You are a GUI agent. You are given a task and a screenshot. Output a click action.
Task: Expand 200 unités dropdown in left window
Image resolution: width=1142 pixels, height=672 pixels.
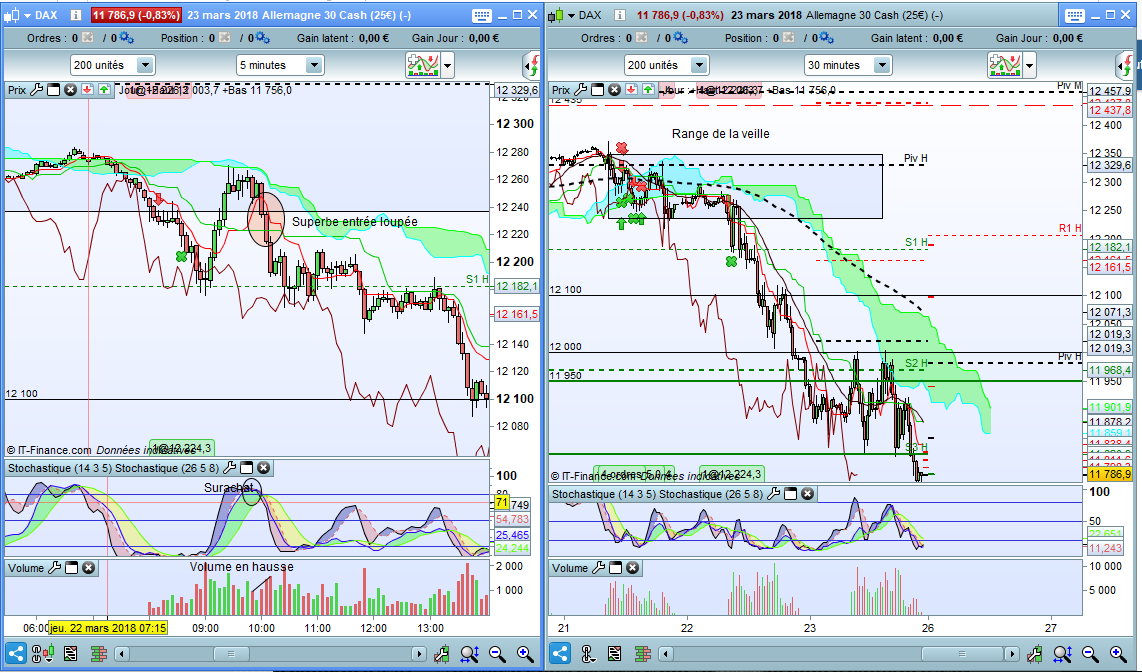click(x=145, y=66)
